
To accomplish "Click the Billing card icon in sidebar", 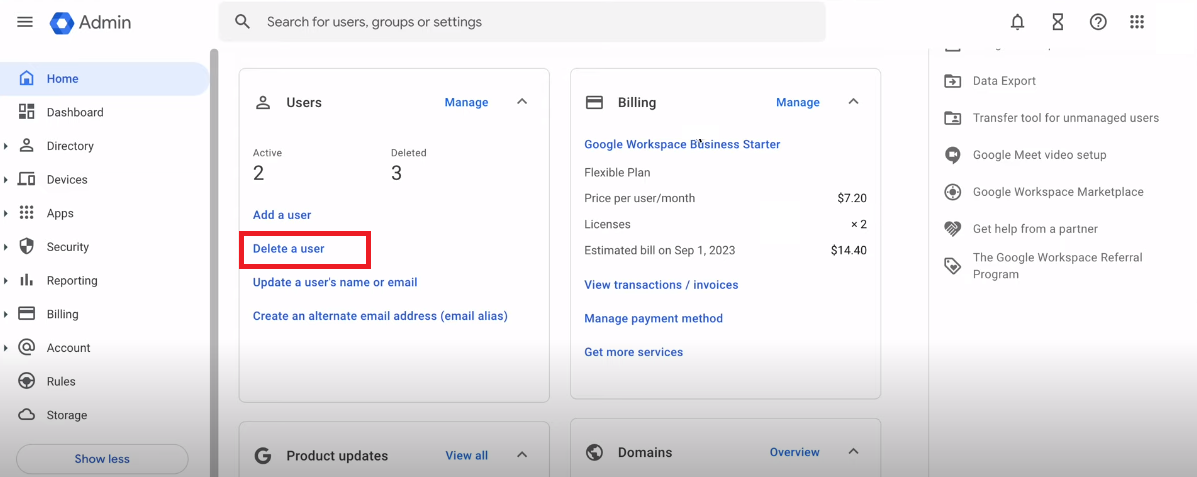I will click(27, 314).
